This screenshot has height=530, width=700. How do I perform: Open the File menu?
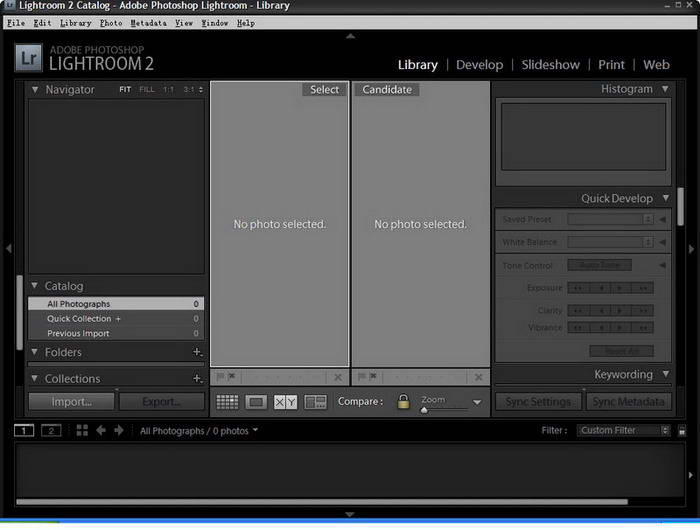click(16, 23)
